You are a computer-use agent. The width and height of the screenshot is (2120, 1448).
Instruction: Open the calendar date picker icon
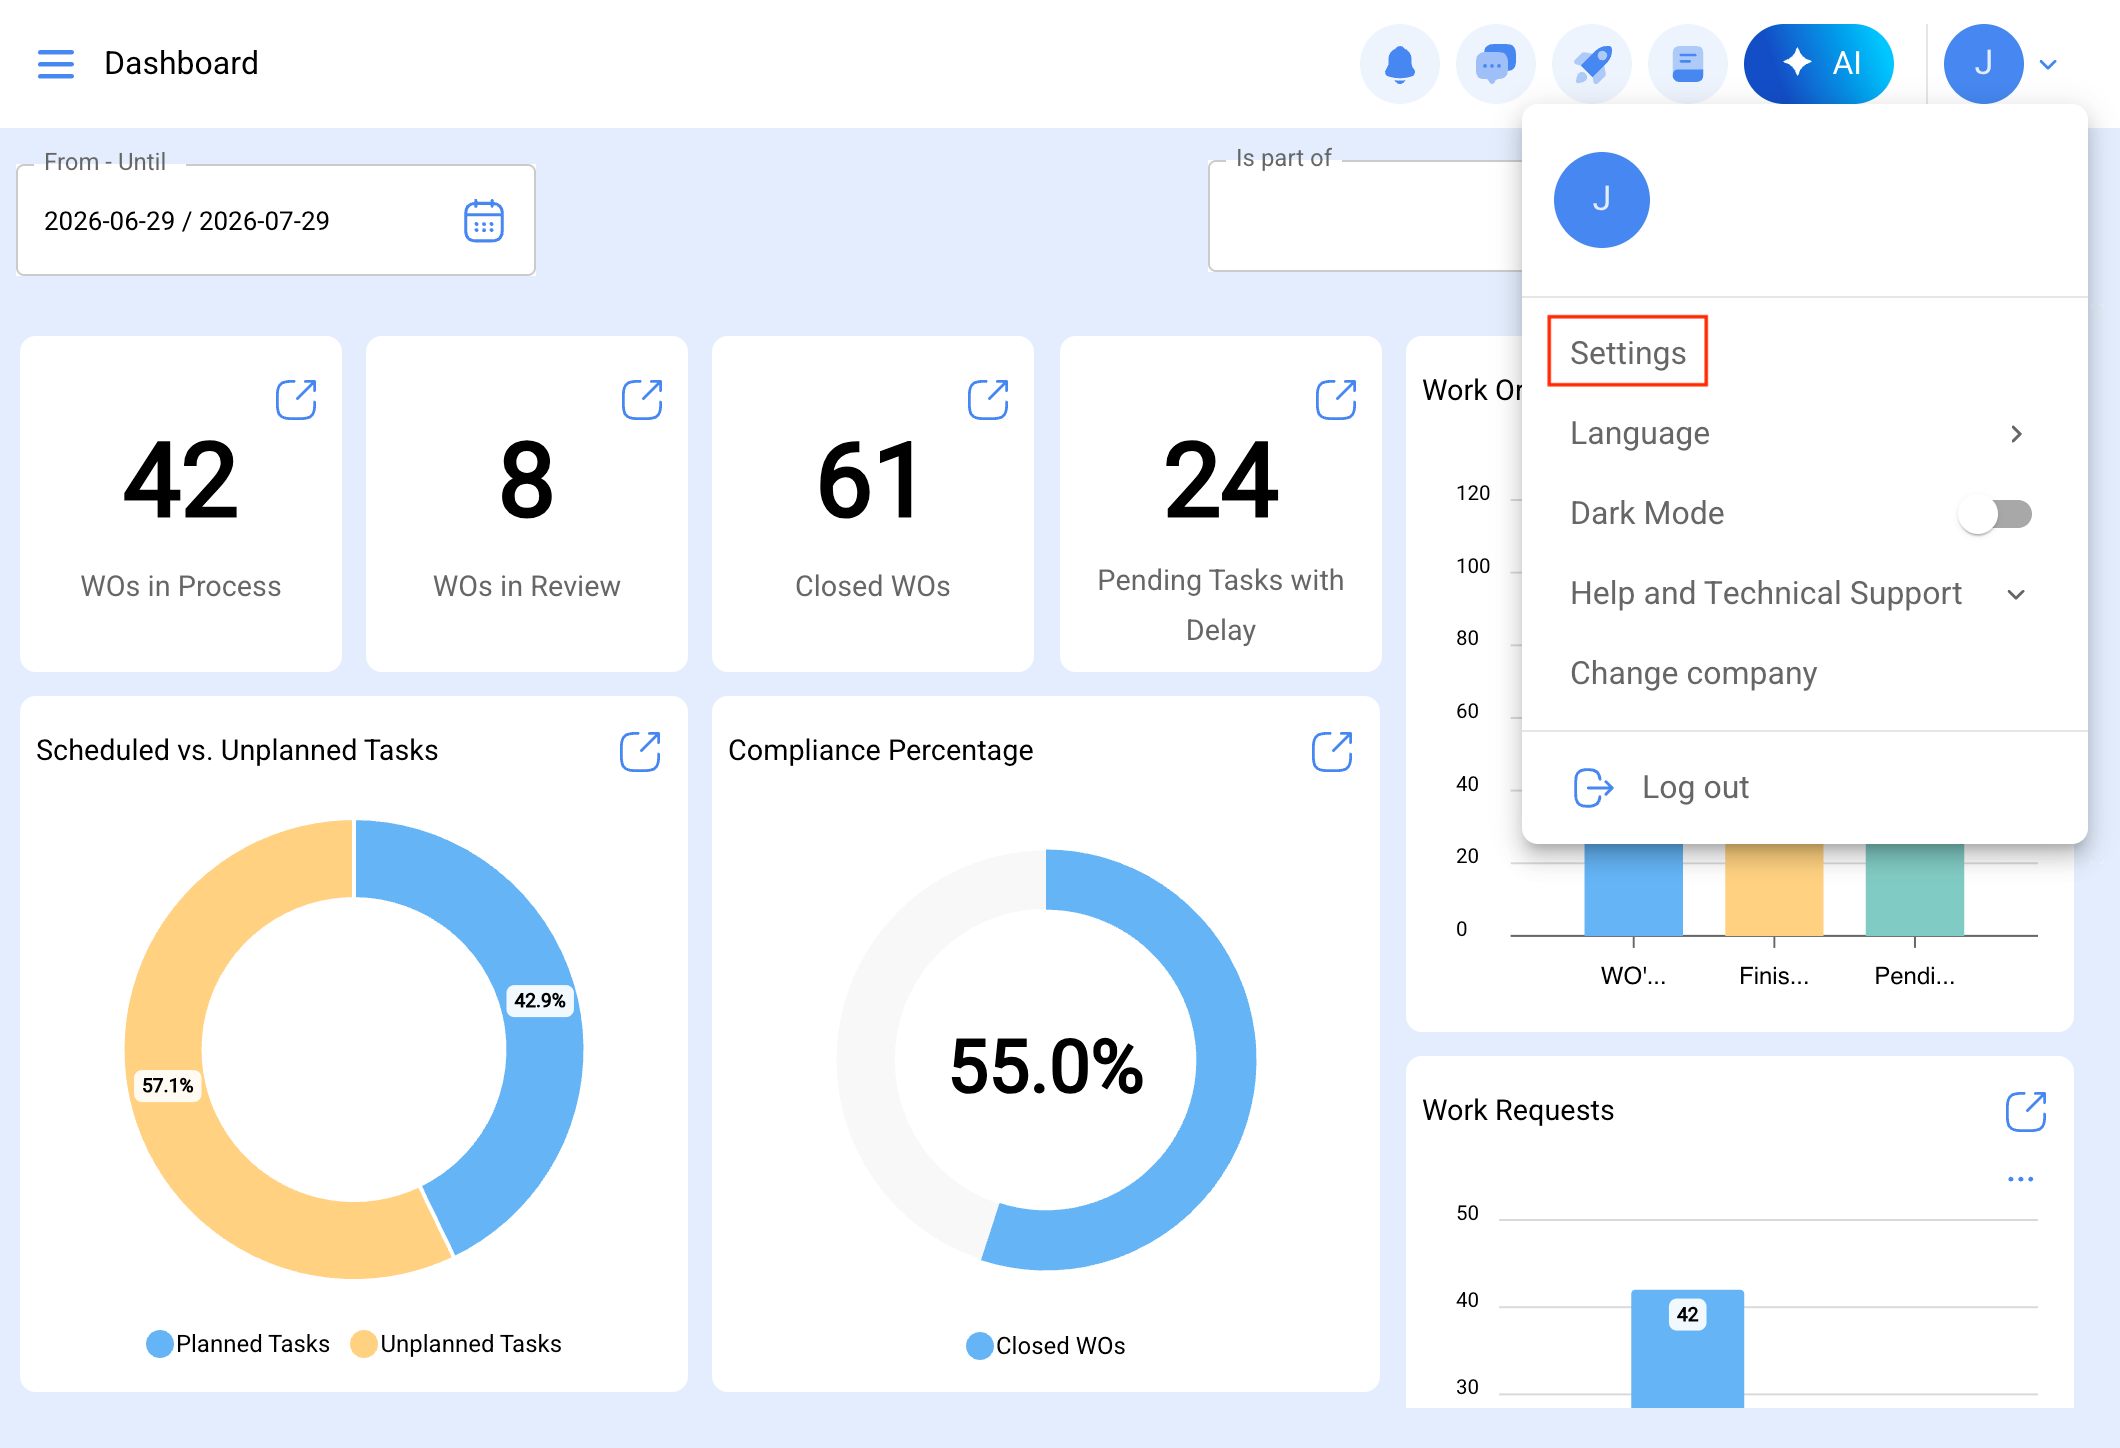coord(484,221)
